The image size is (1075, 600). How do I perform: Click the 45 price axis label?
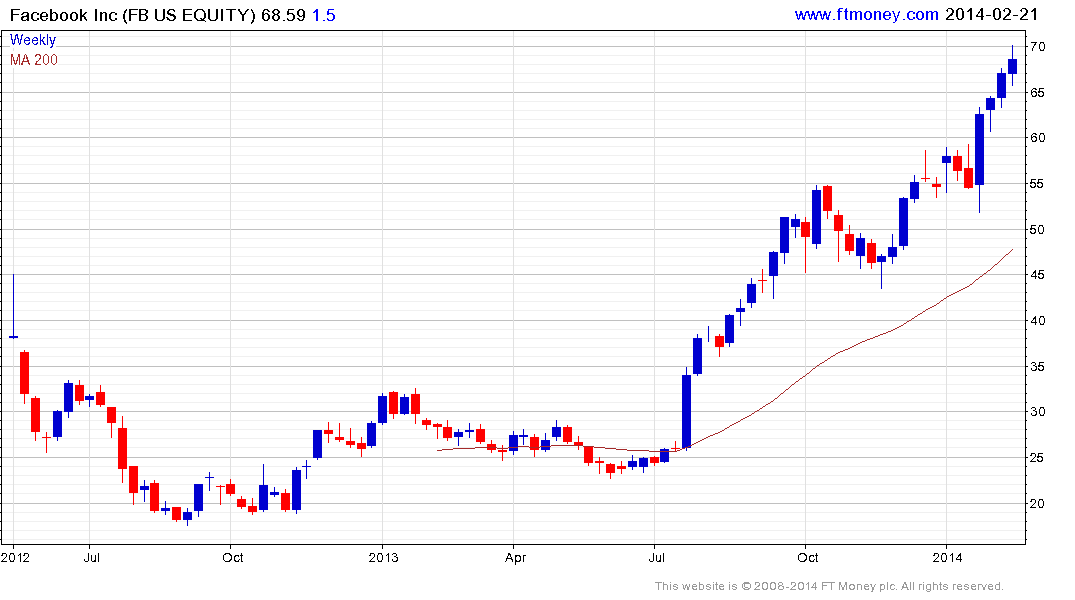click(1037, 275)
